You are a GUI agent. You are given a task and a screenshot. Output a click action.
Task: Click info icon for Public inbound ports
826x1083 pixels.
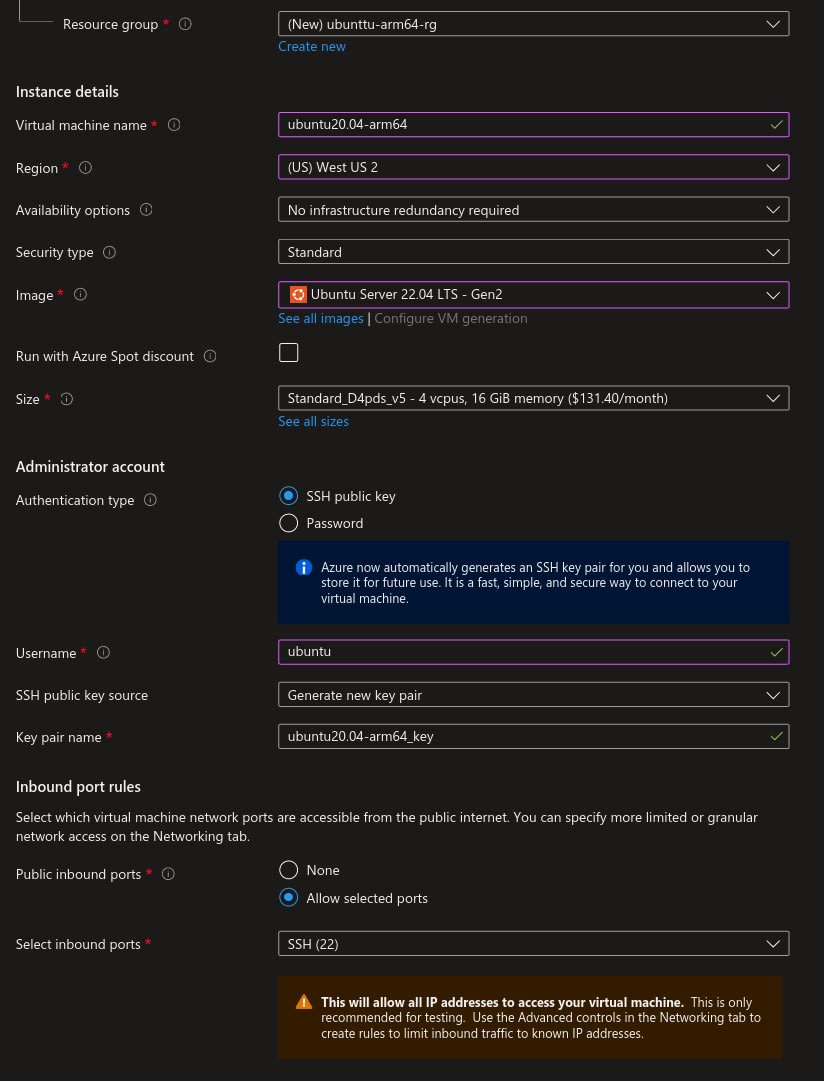coord(168,874)
